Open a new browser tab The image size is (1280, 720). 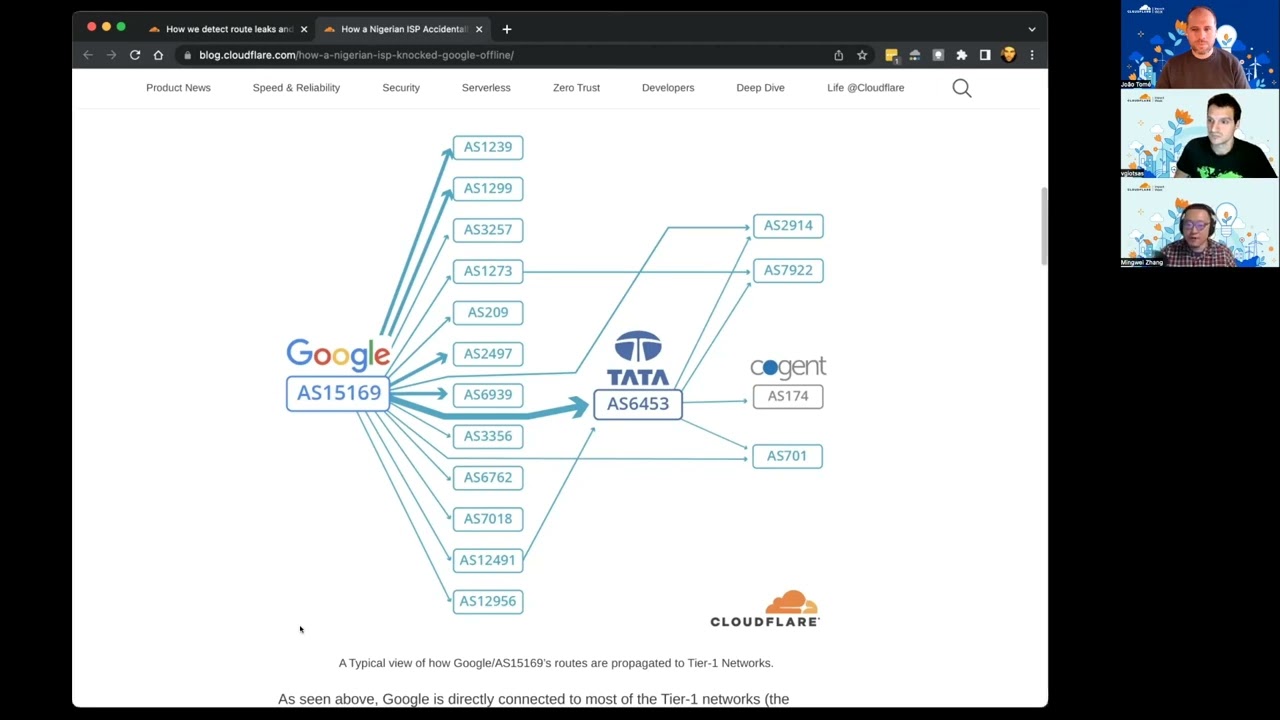pyautogui.click(x=507, y=29)
